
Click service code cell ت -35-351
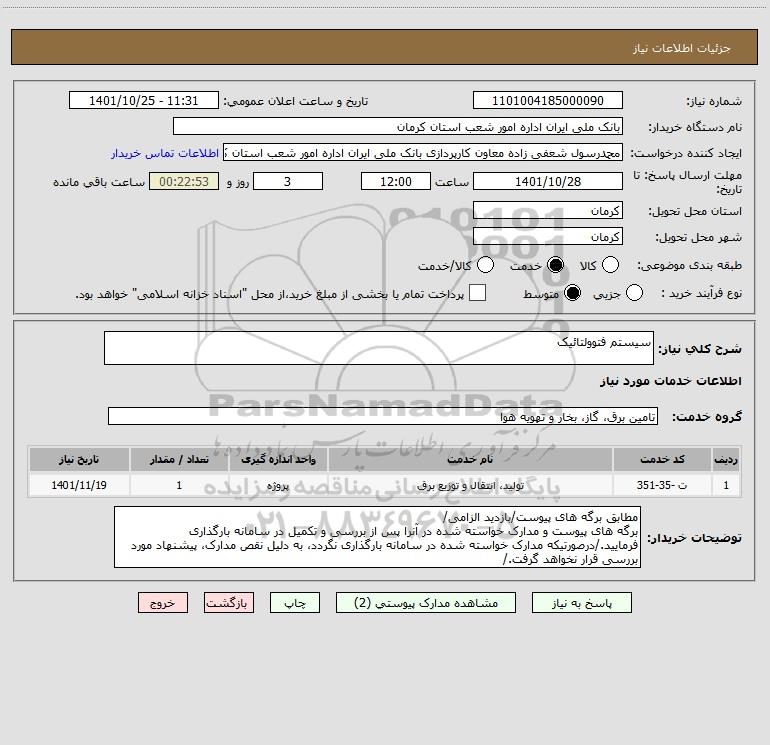662,485
